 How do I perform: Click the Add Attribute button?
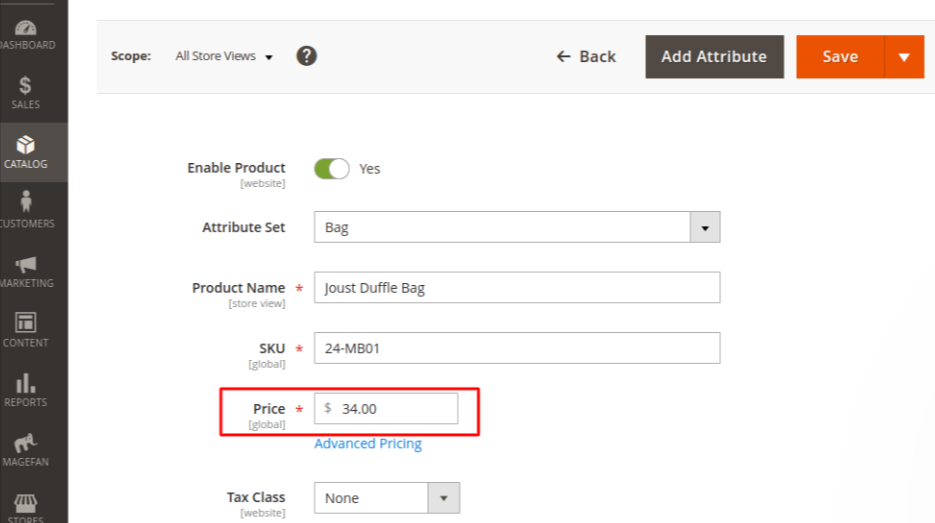(x=714, y=57)
